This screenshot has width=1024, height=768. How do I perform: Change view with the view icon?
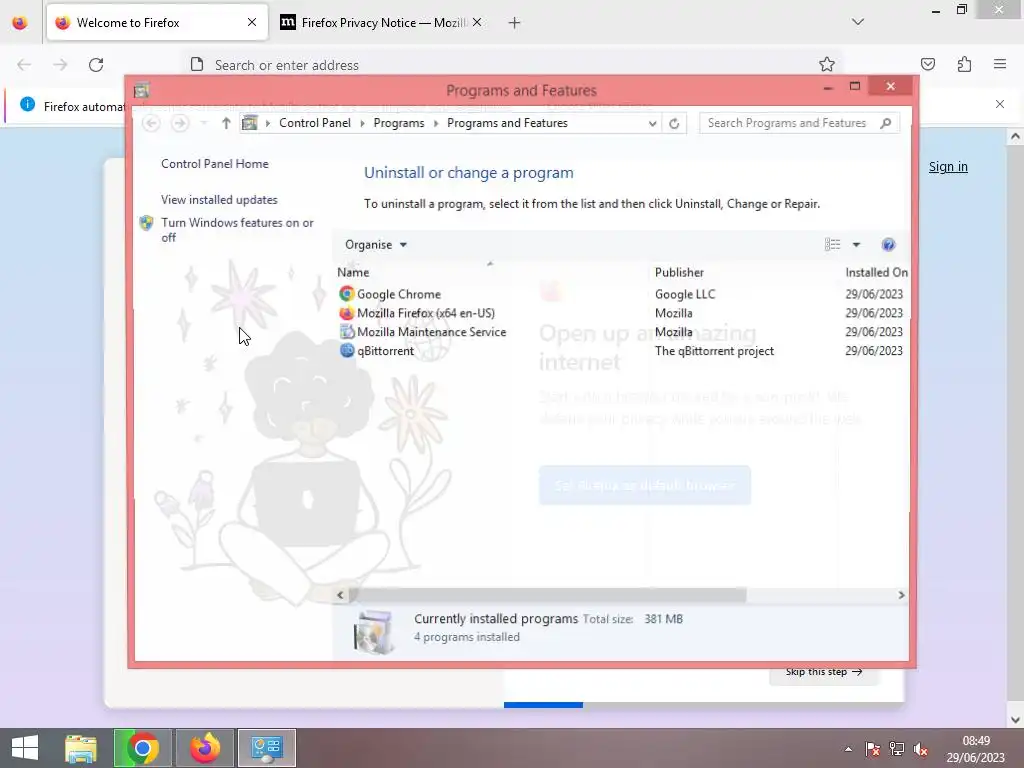[832, 245]
